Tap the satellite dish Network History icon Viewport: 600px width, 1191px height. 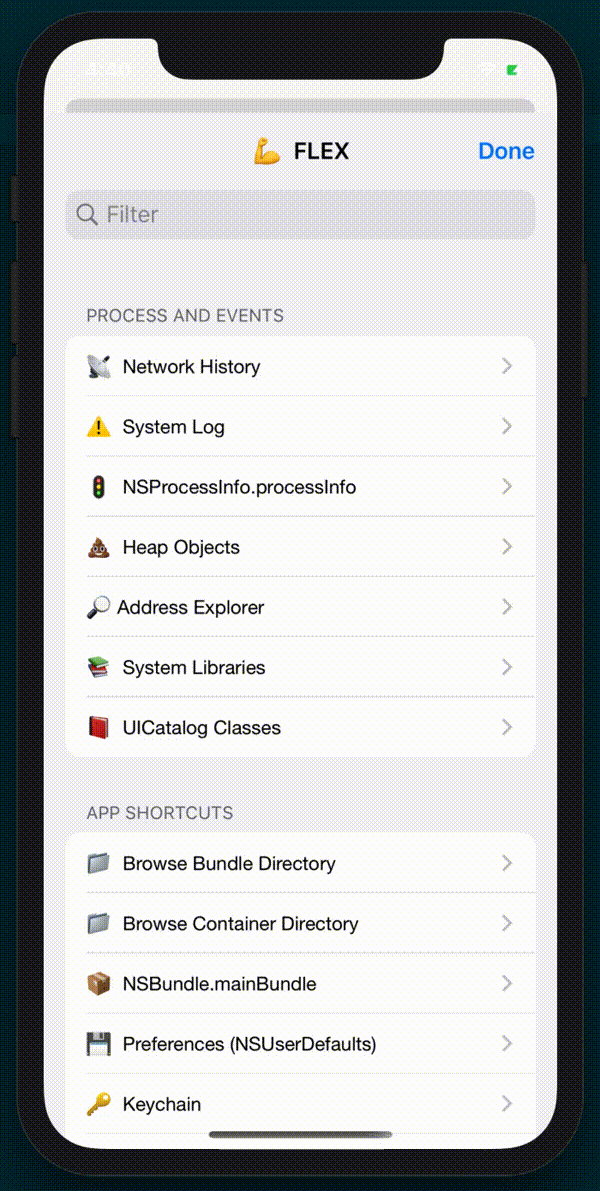pyautogui.click(x=99, y=367)
